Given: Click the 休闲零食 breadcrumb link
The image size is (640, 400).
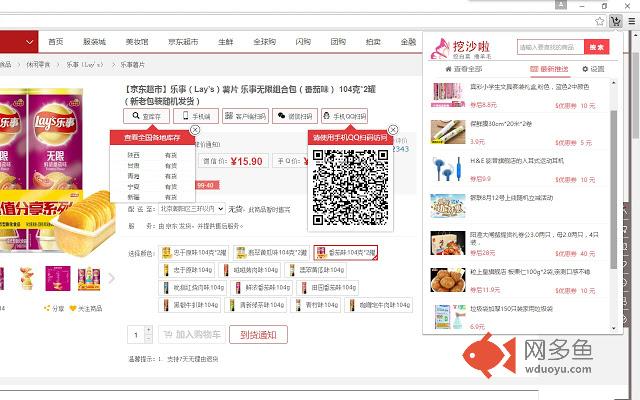Looking at the screenshot, I should coord(38,65).
